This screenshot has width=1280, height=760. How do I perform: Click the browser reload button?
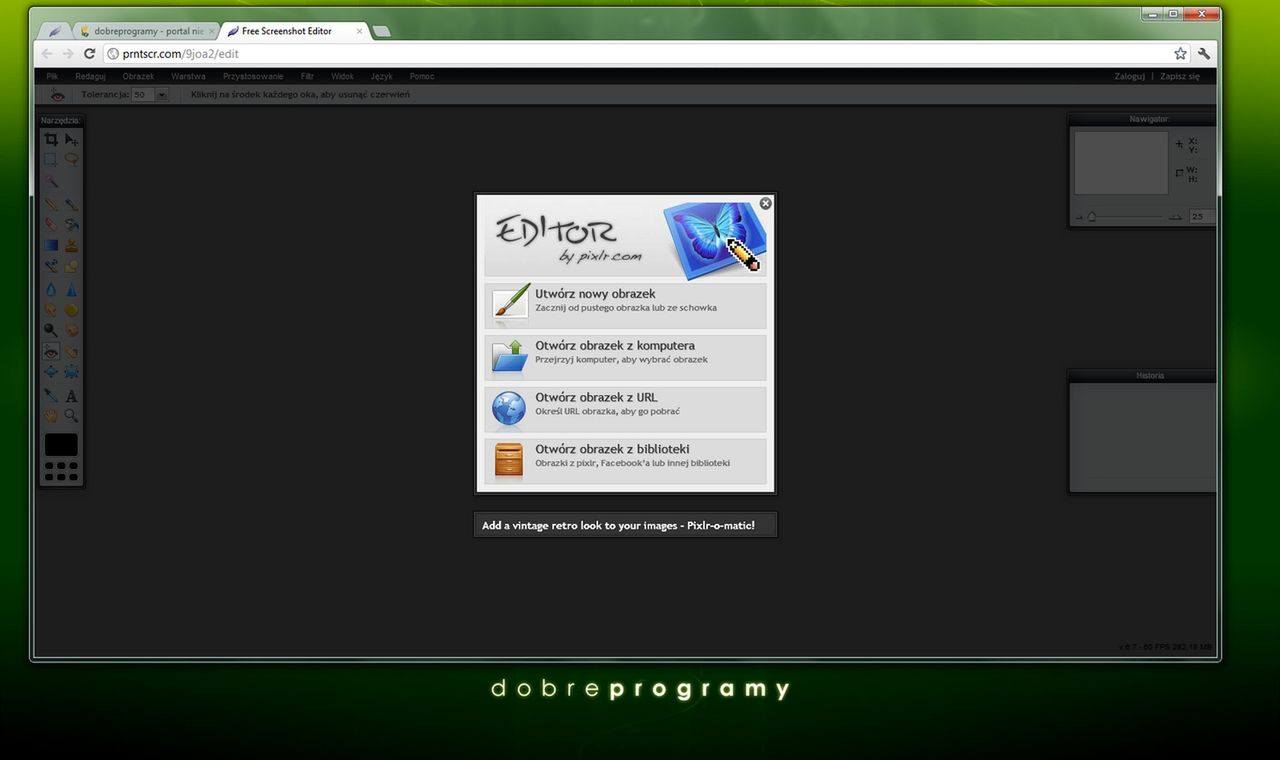click(x=89, y=54)
